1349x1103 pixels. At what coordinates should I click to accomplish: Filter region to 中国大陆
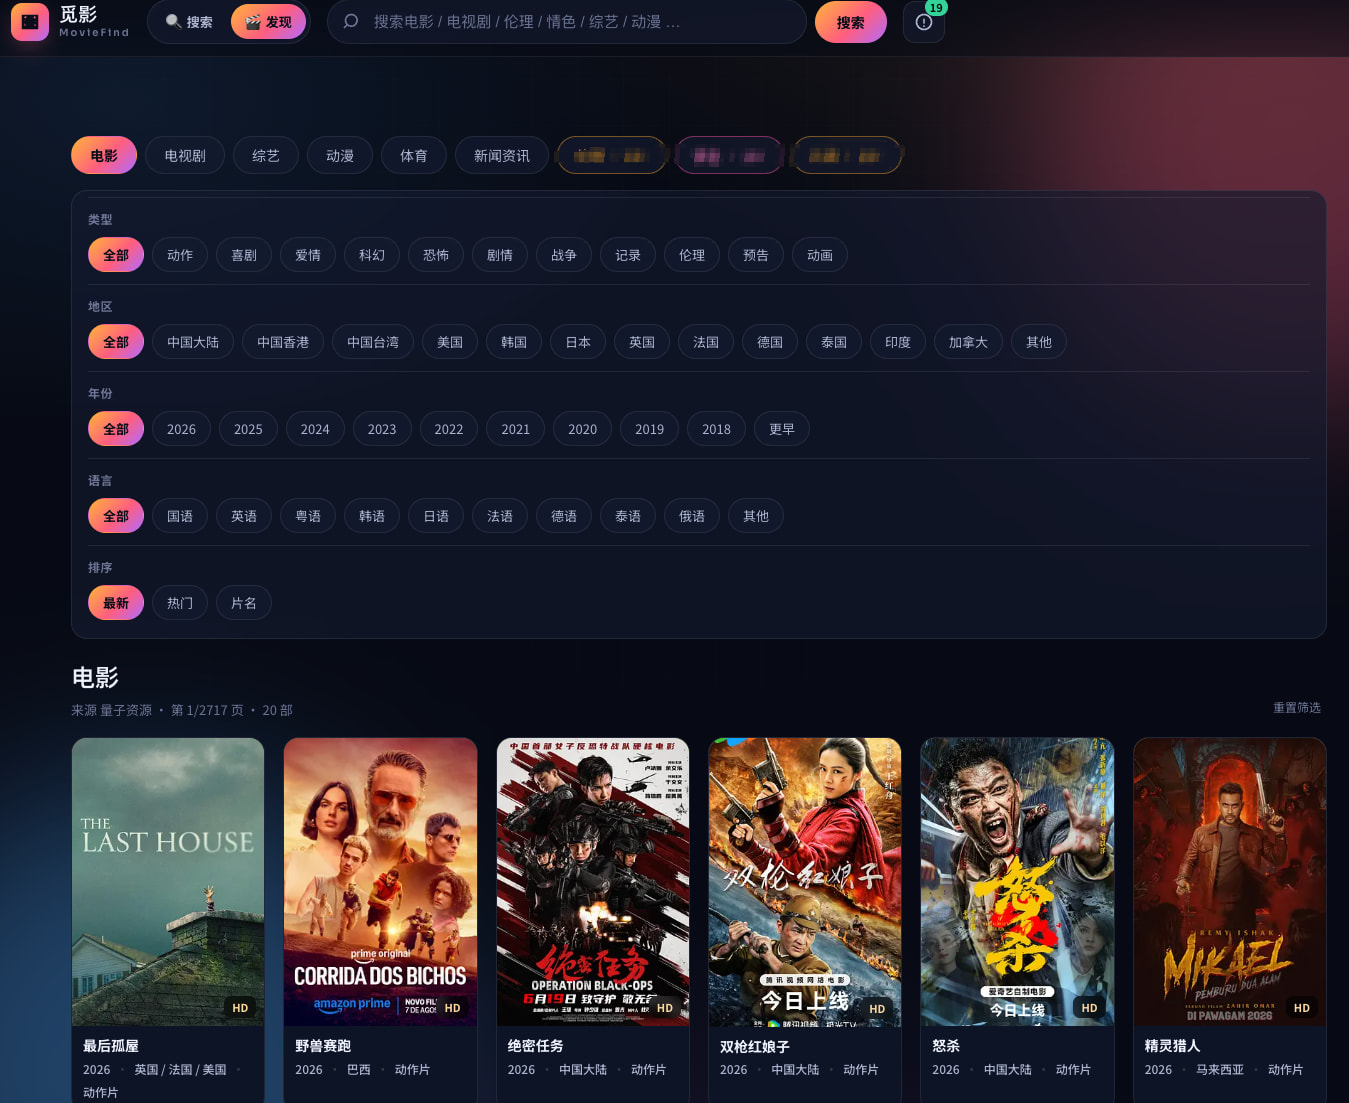[x=193, y=342]
